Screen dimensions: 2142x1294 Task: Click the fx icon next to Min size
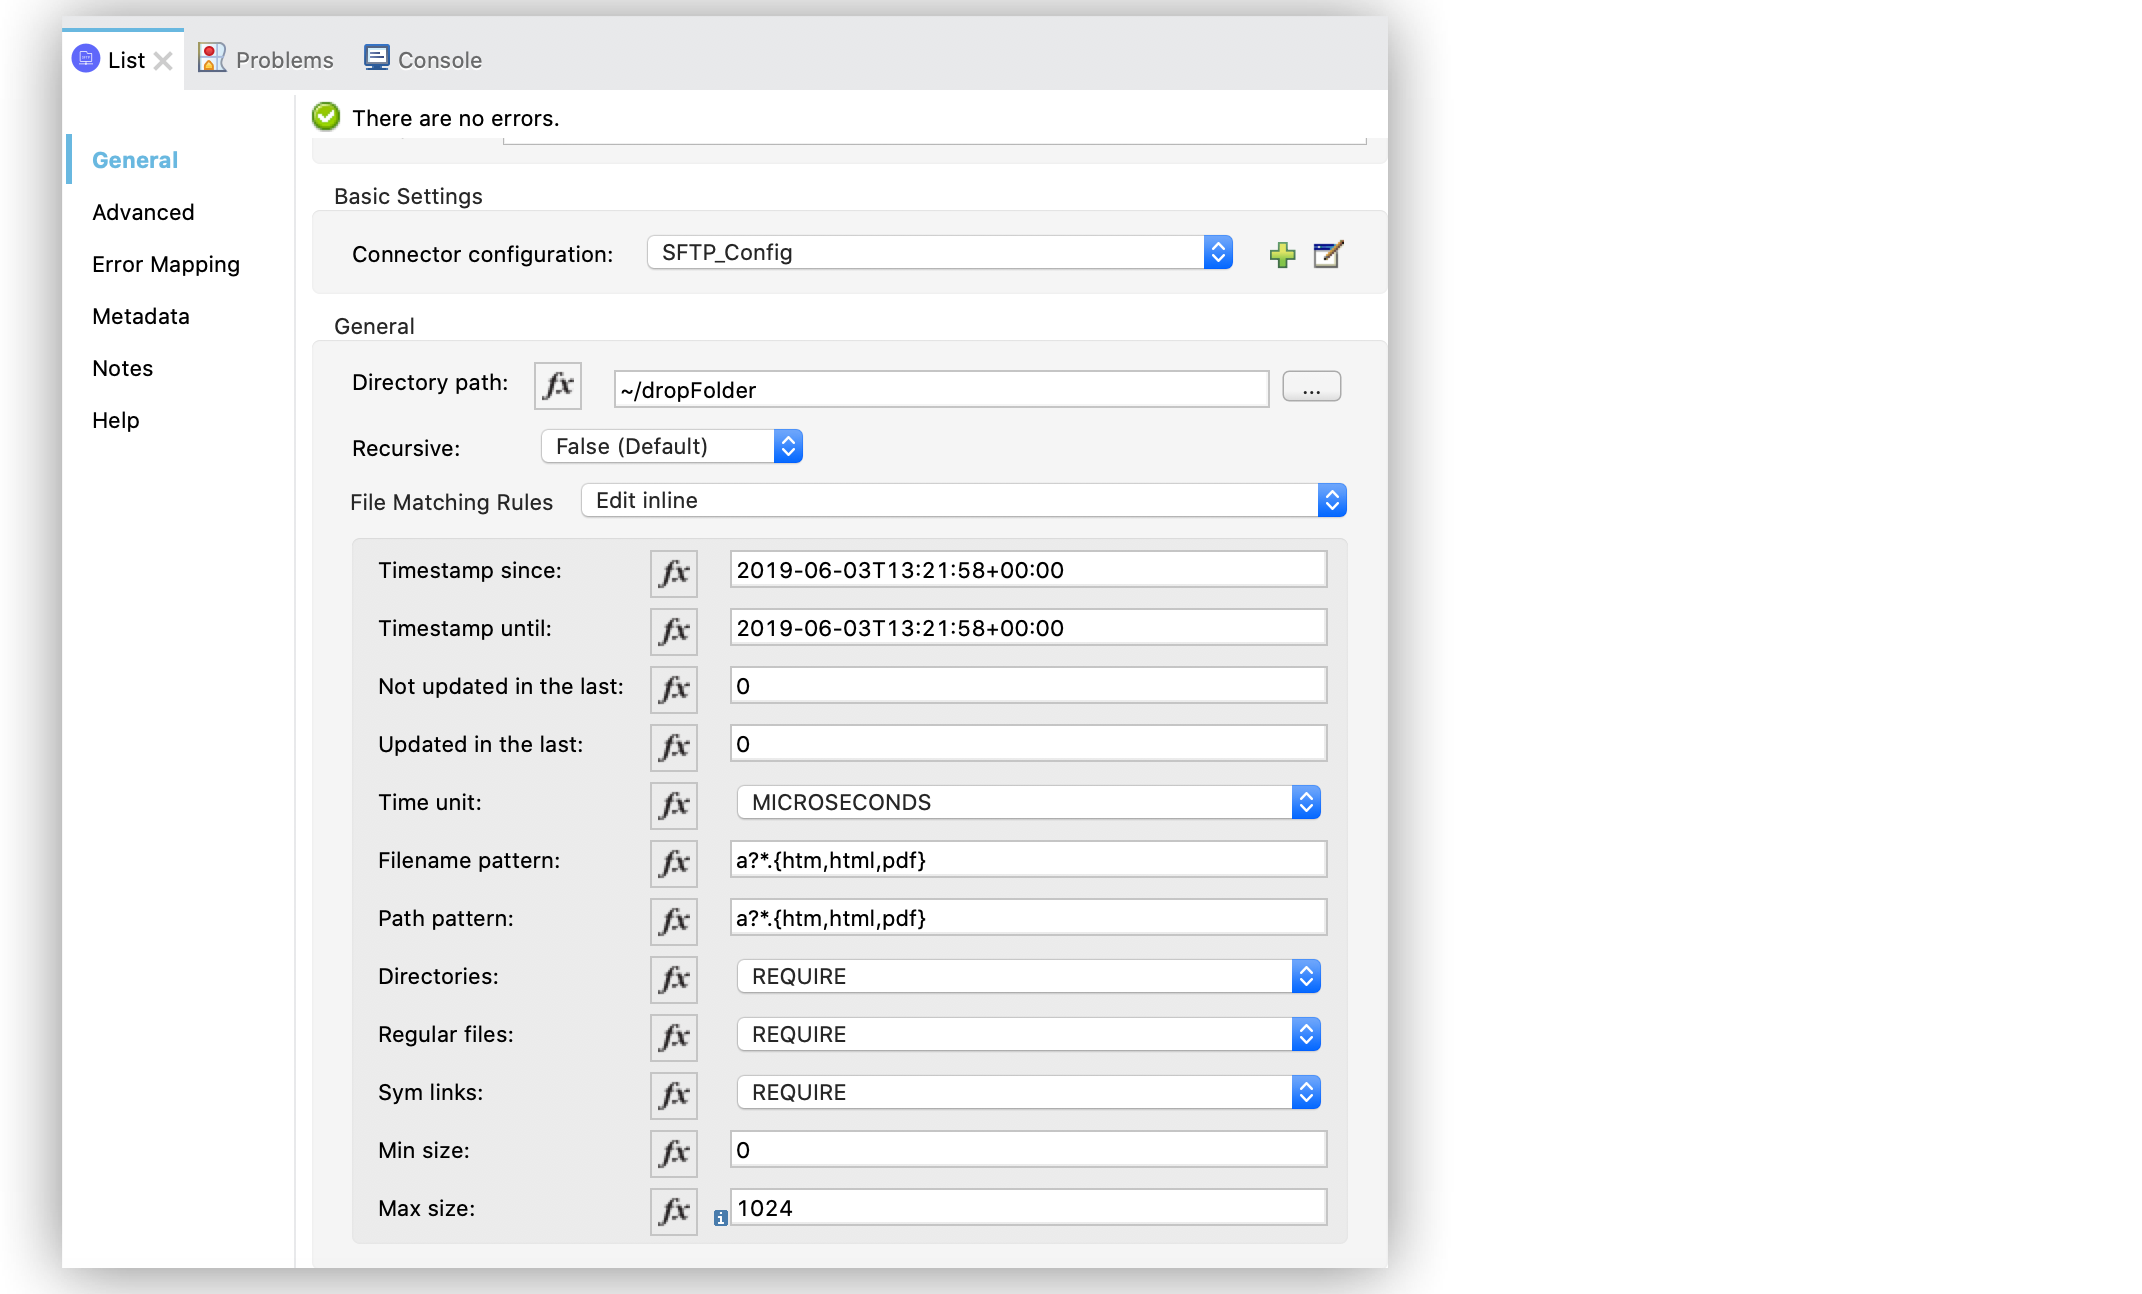coord(673,1150)
